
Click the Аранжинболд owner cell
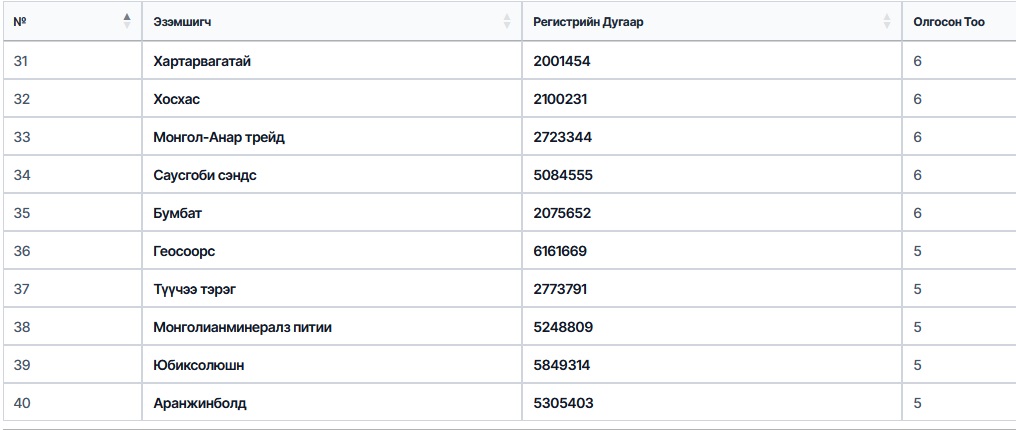pos(332,403)
